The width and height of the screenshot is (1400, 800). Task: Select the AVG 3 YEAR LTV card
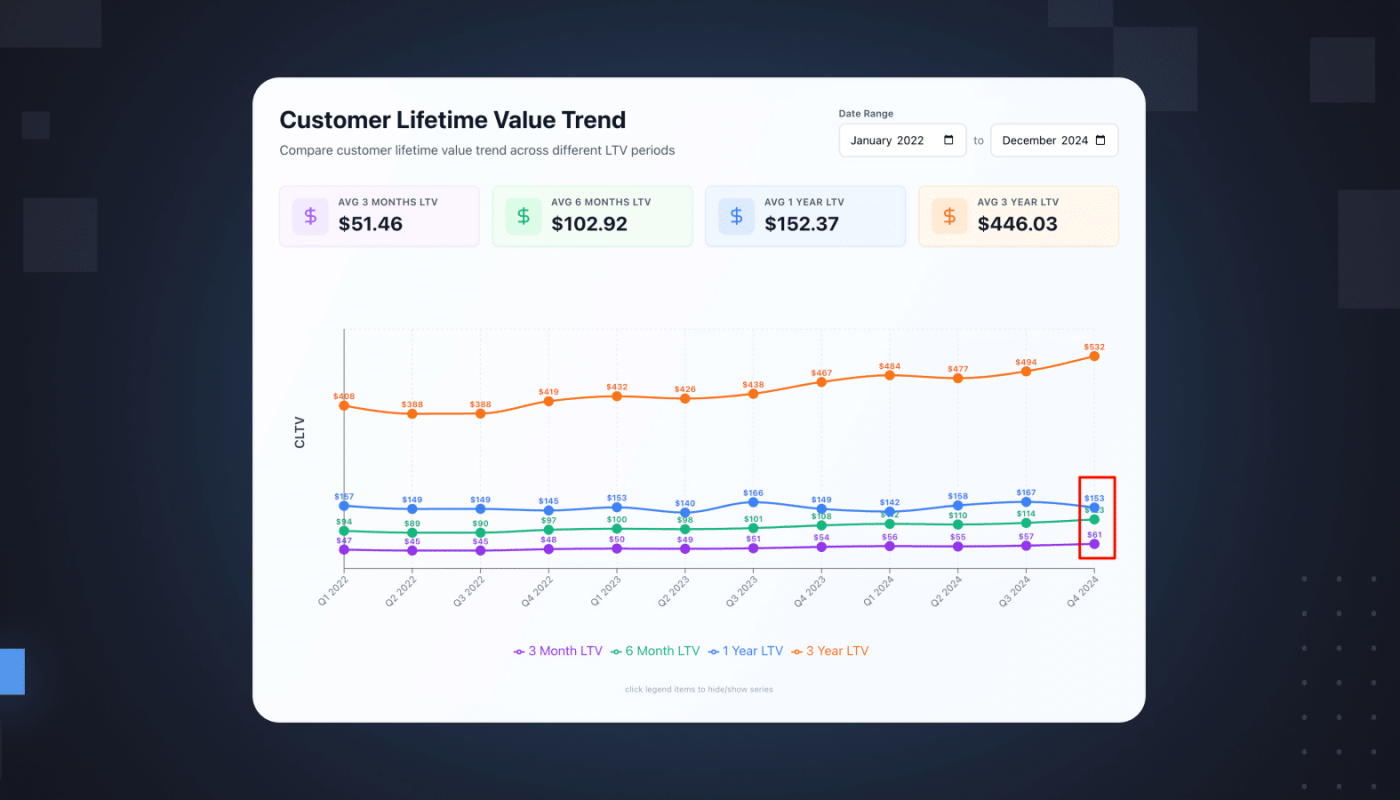[x=1018, y=216]
